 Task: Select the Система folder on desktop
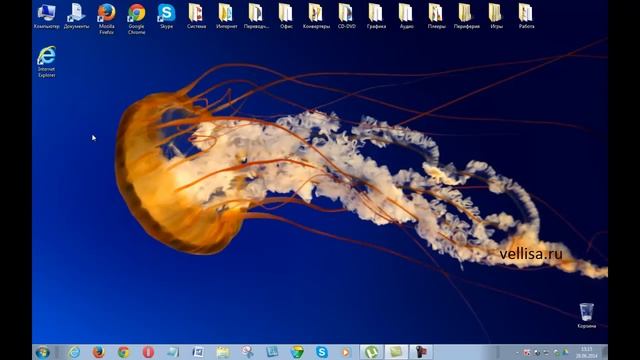click(196, 16)
